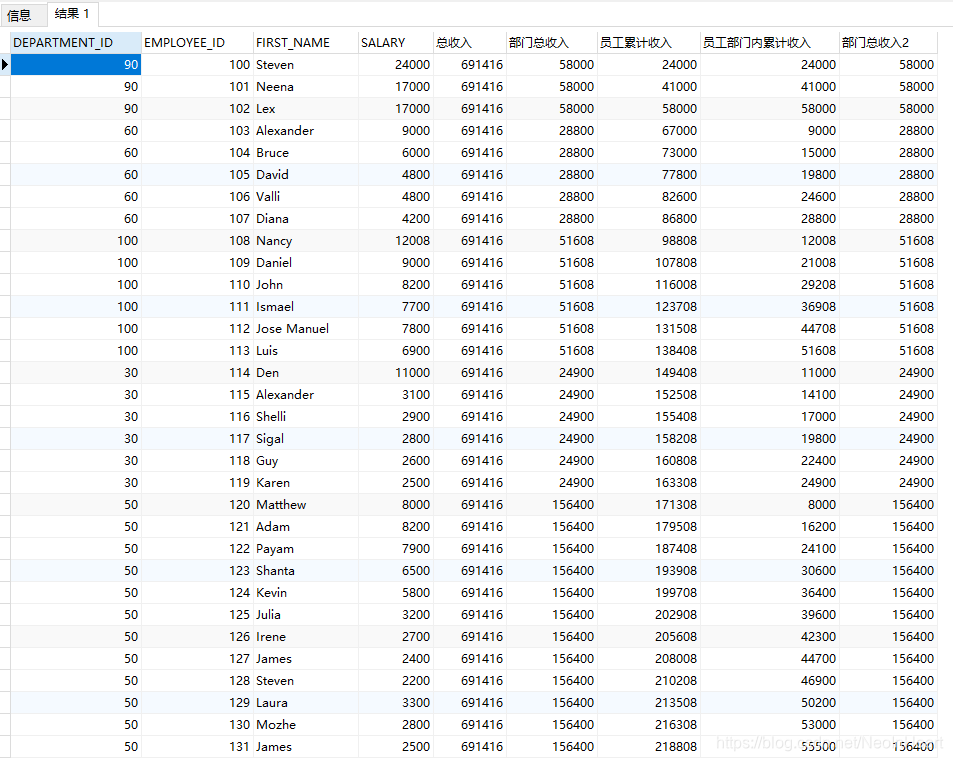This screenshot has height=761, width=953.
Task: Click the 部门总收入 column header
Action: pos(551,43)
